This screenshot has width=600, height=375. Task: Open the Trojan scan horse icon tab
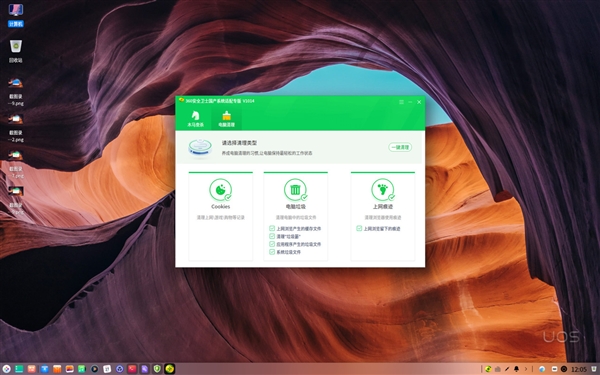[196, 118]
